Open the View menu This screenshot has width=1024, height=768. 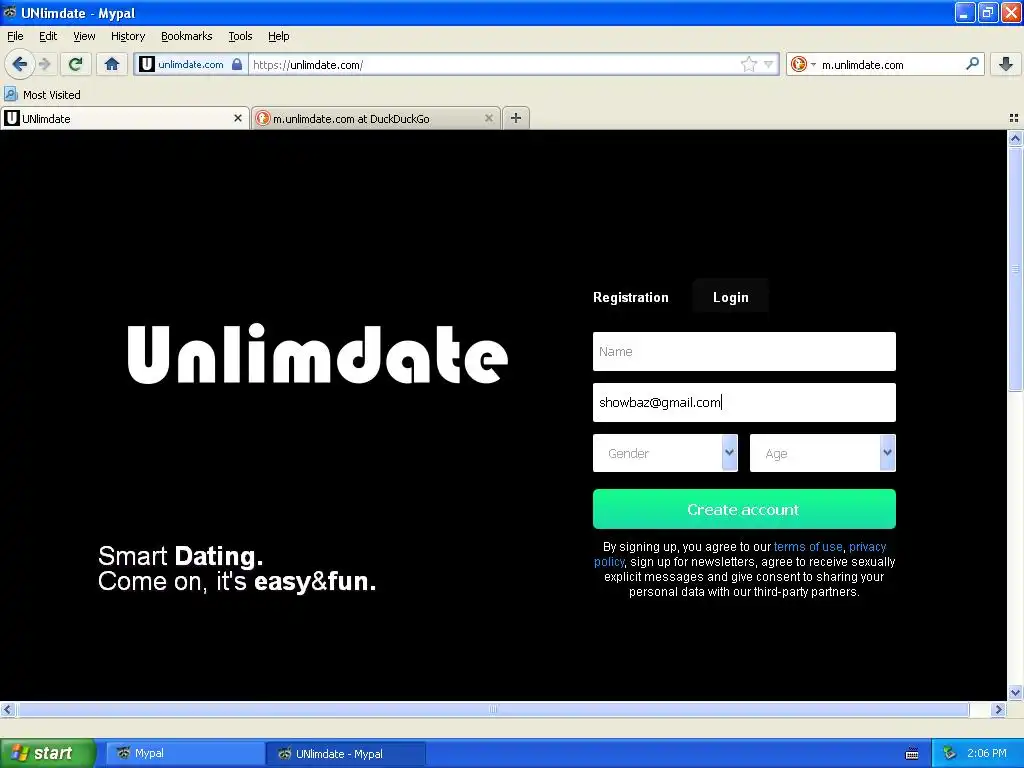point(84,36)
